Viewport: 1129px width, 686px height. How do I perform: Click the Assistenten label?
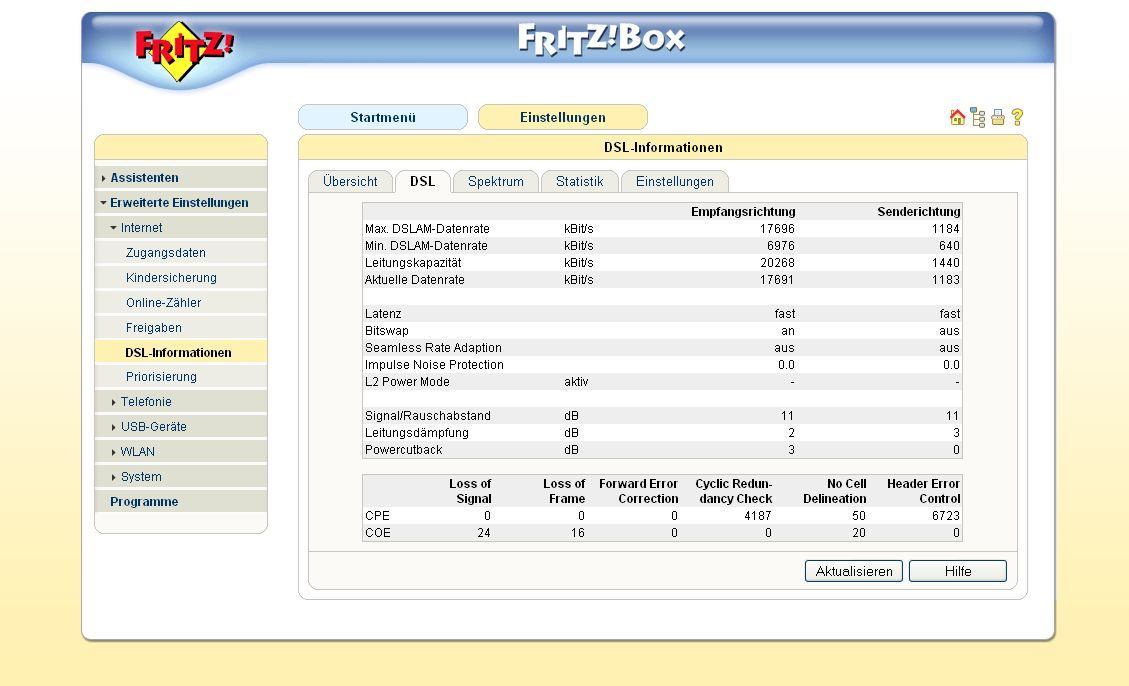click(144, 178)
